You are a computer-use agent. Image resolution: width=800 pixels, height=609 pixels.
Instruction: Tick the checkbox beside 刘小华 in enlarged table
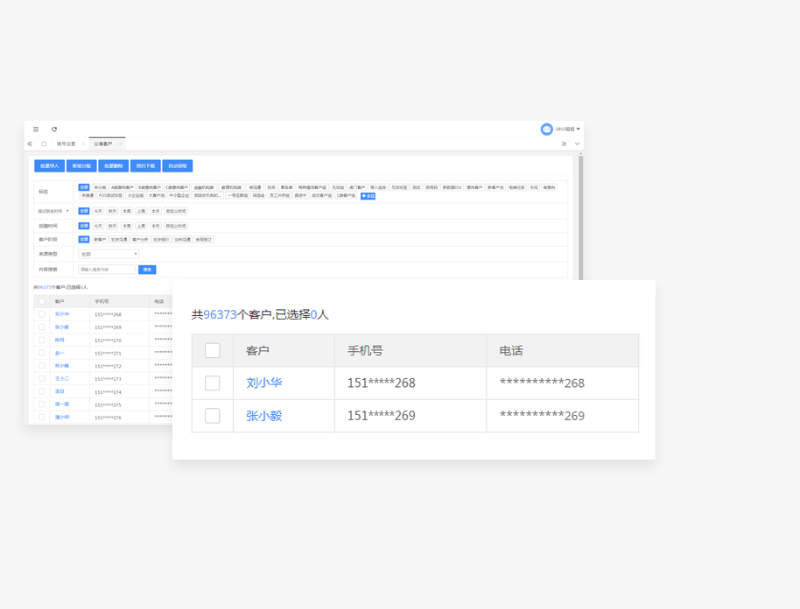pos(212,383)
